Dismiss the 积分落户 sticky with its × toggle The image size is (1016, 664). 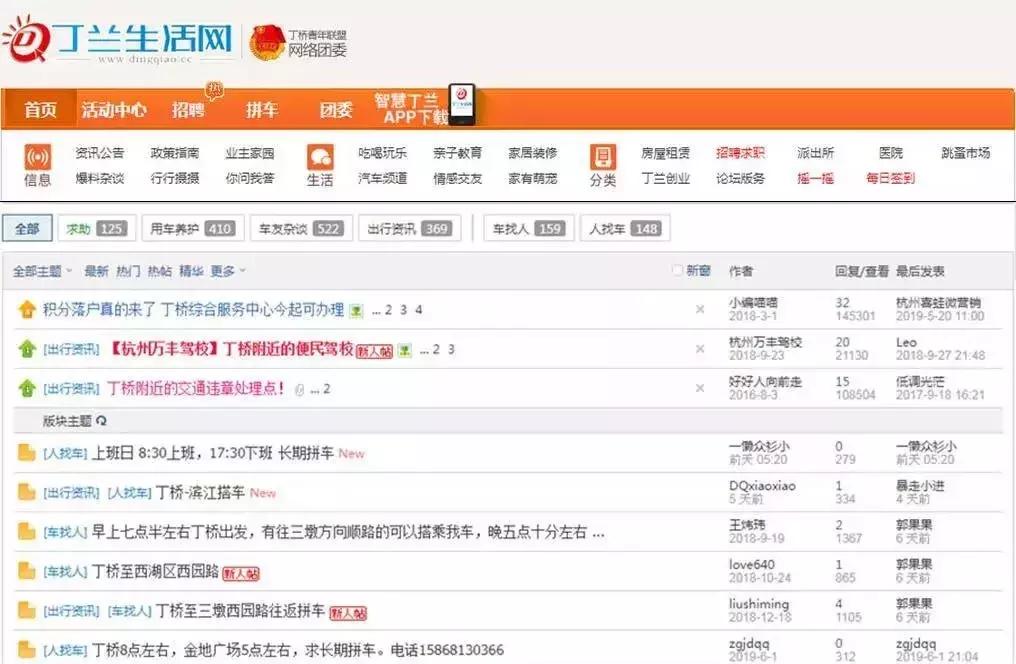700,311
